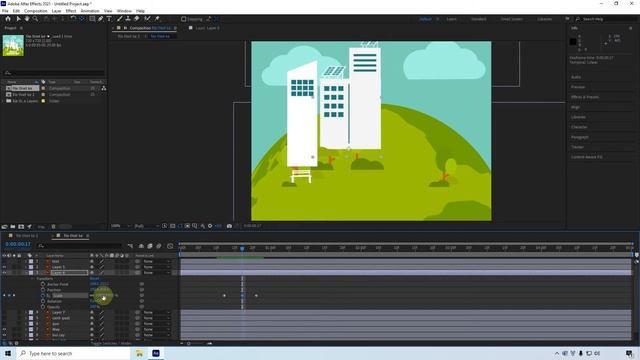Select the Puppet Pin tool
The width and height of the screenshot is (640, 360).
click(x=157, y=19)
